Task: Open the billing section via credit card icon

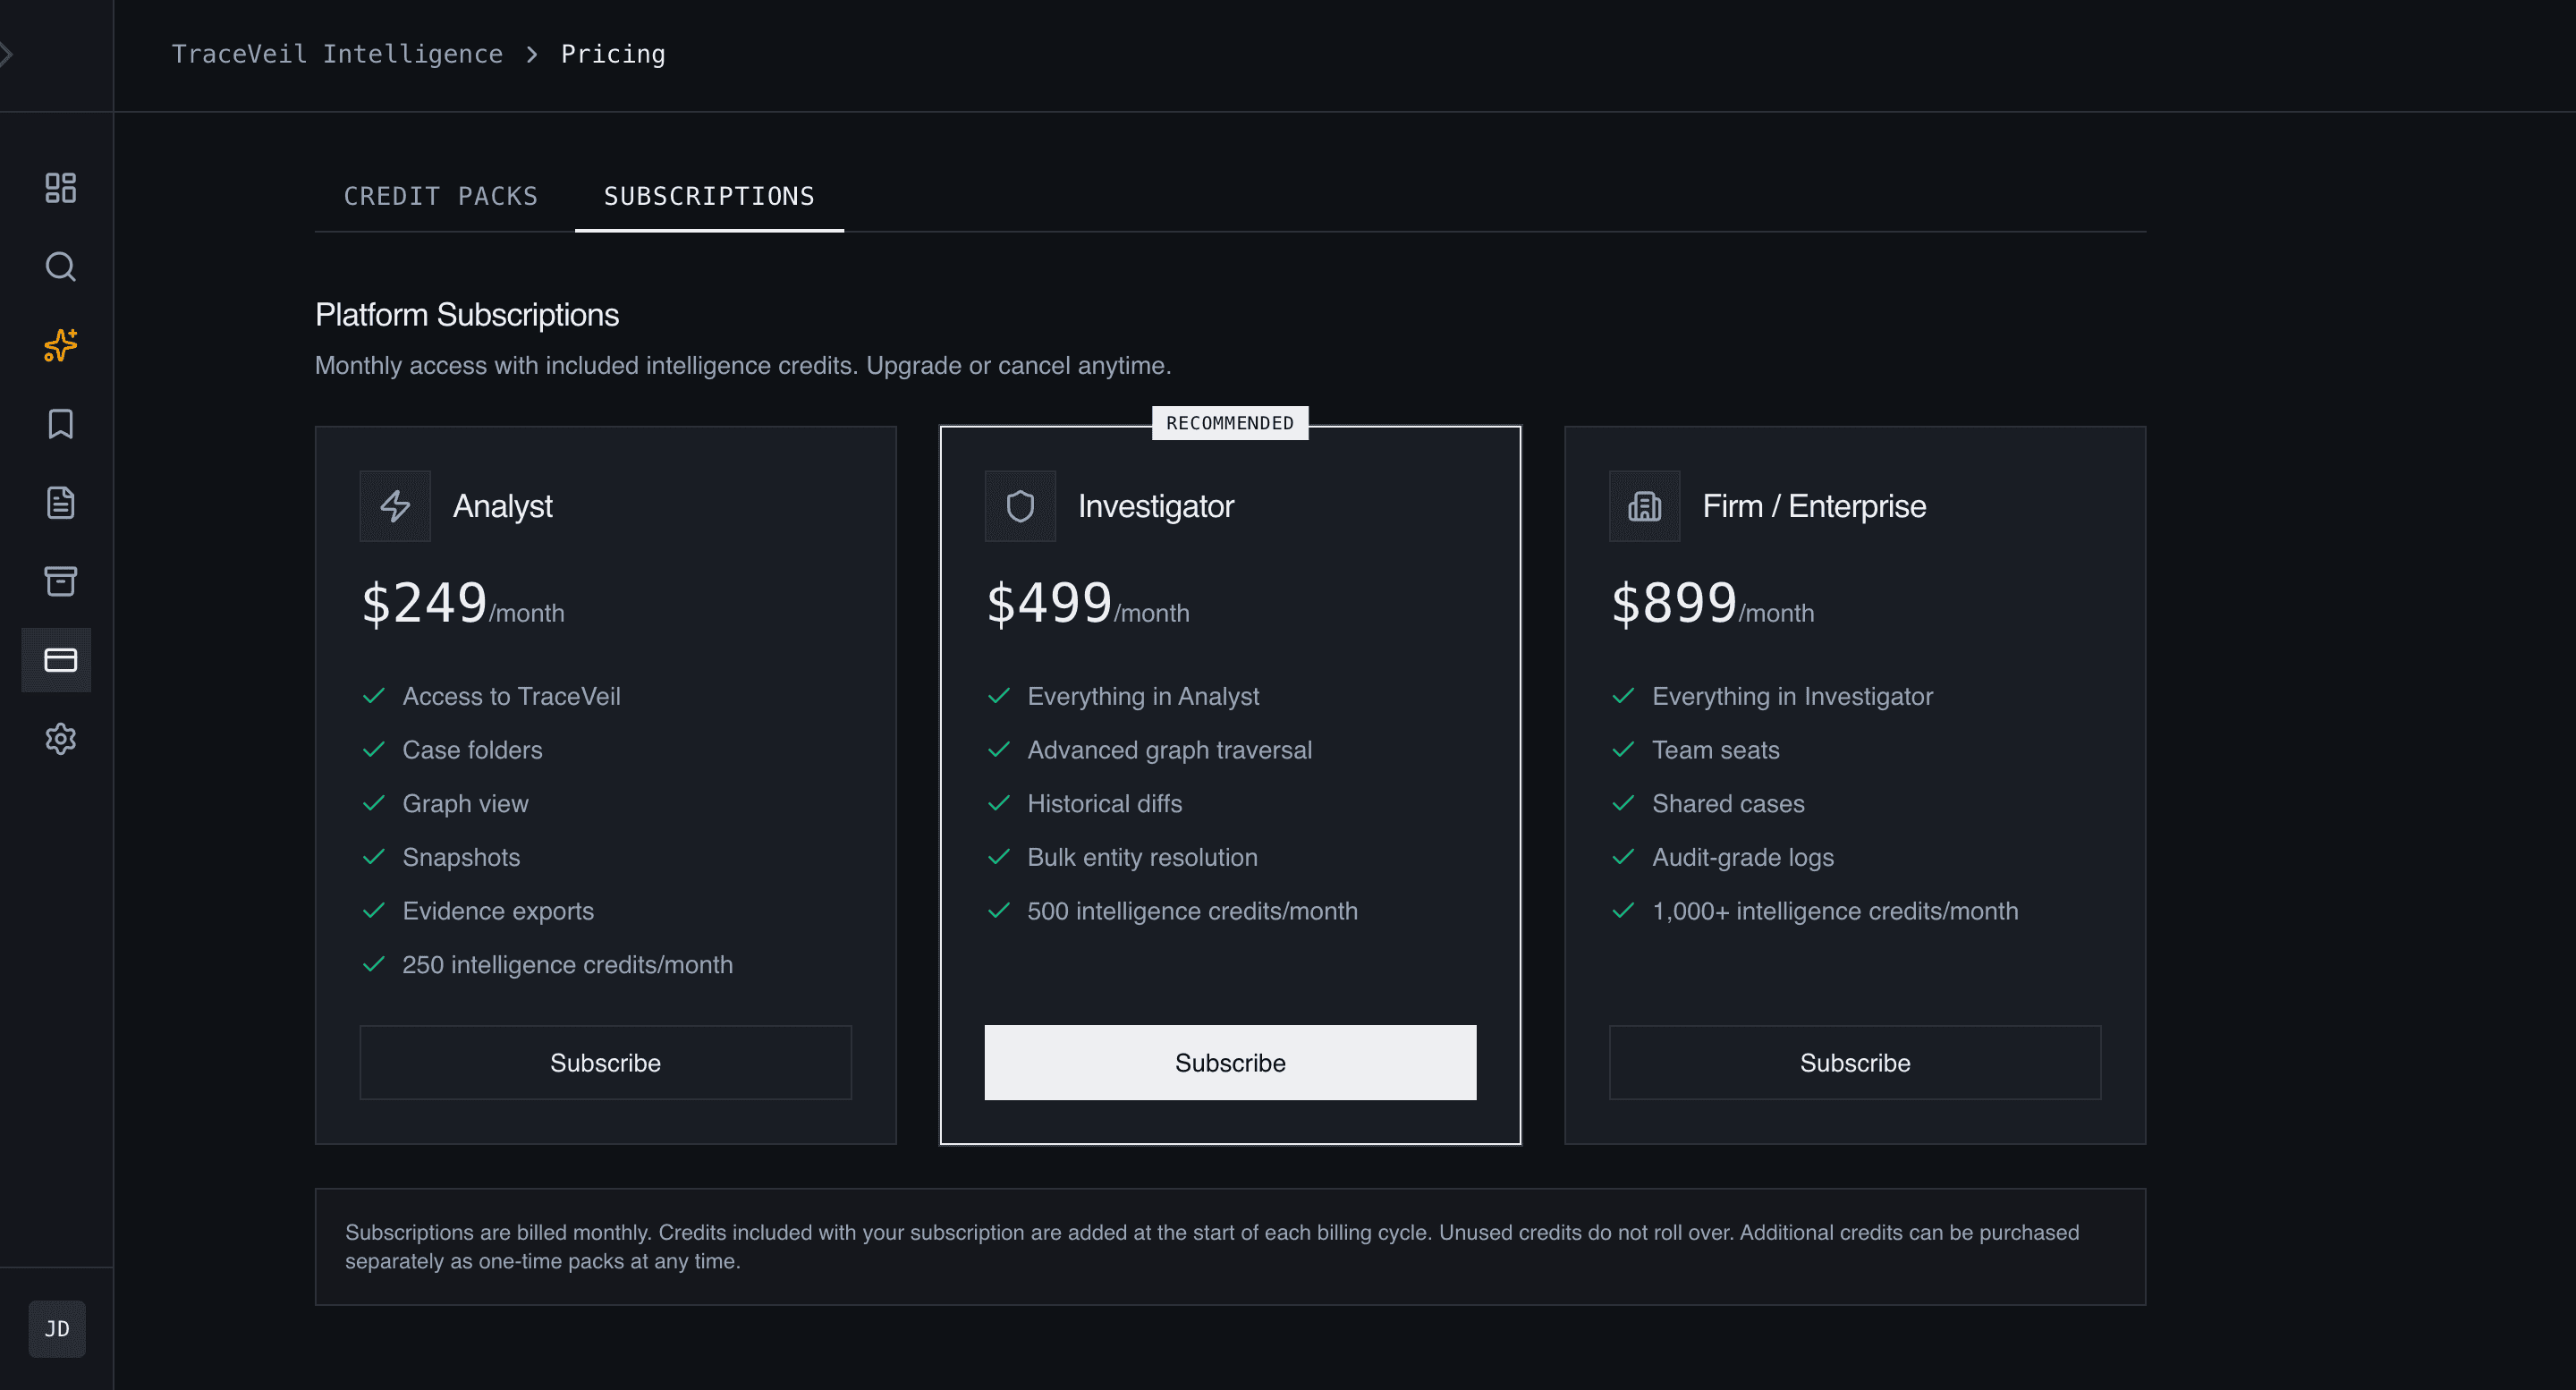Action: point(58,660)
